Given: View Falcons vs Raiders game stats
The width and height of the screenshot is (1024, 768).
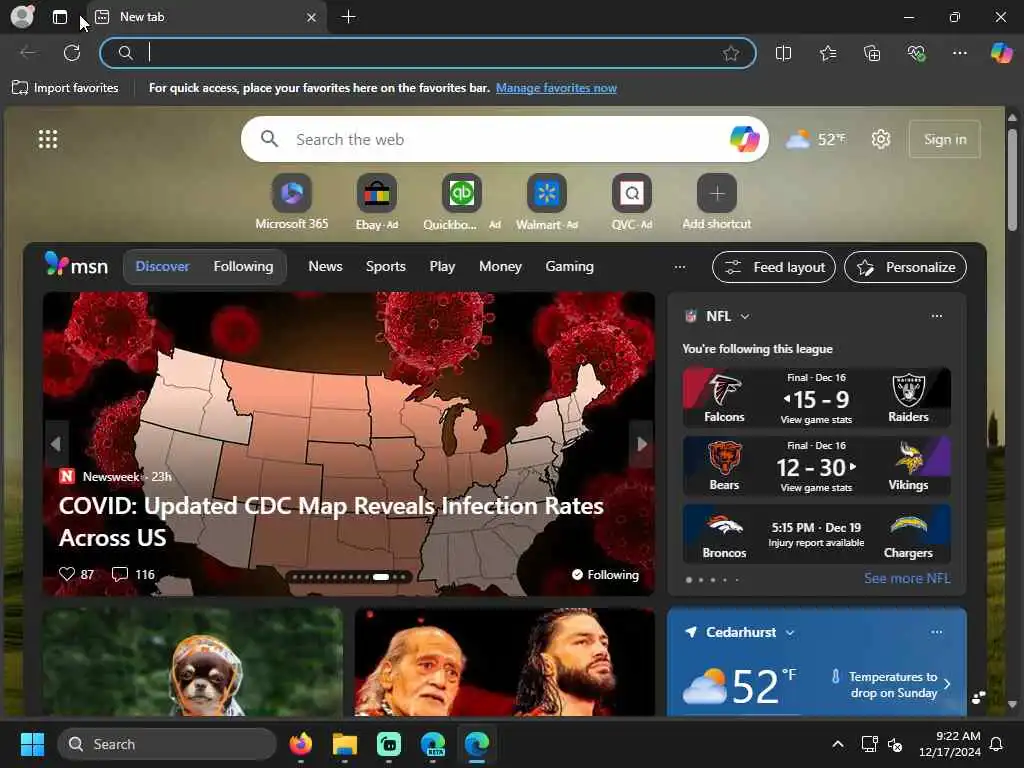Looking at the screenshot, I should [x=816, y=420].
